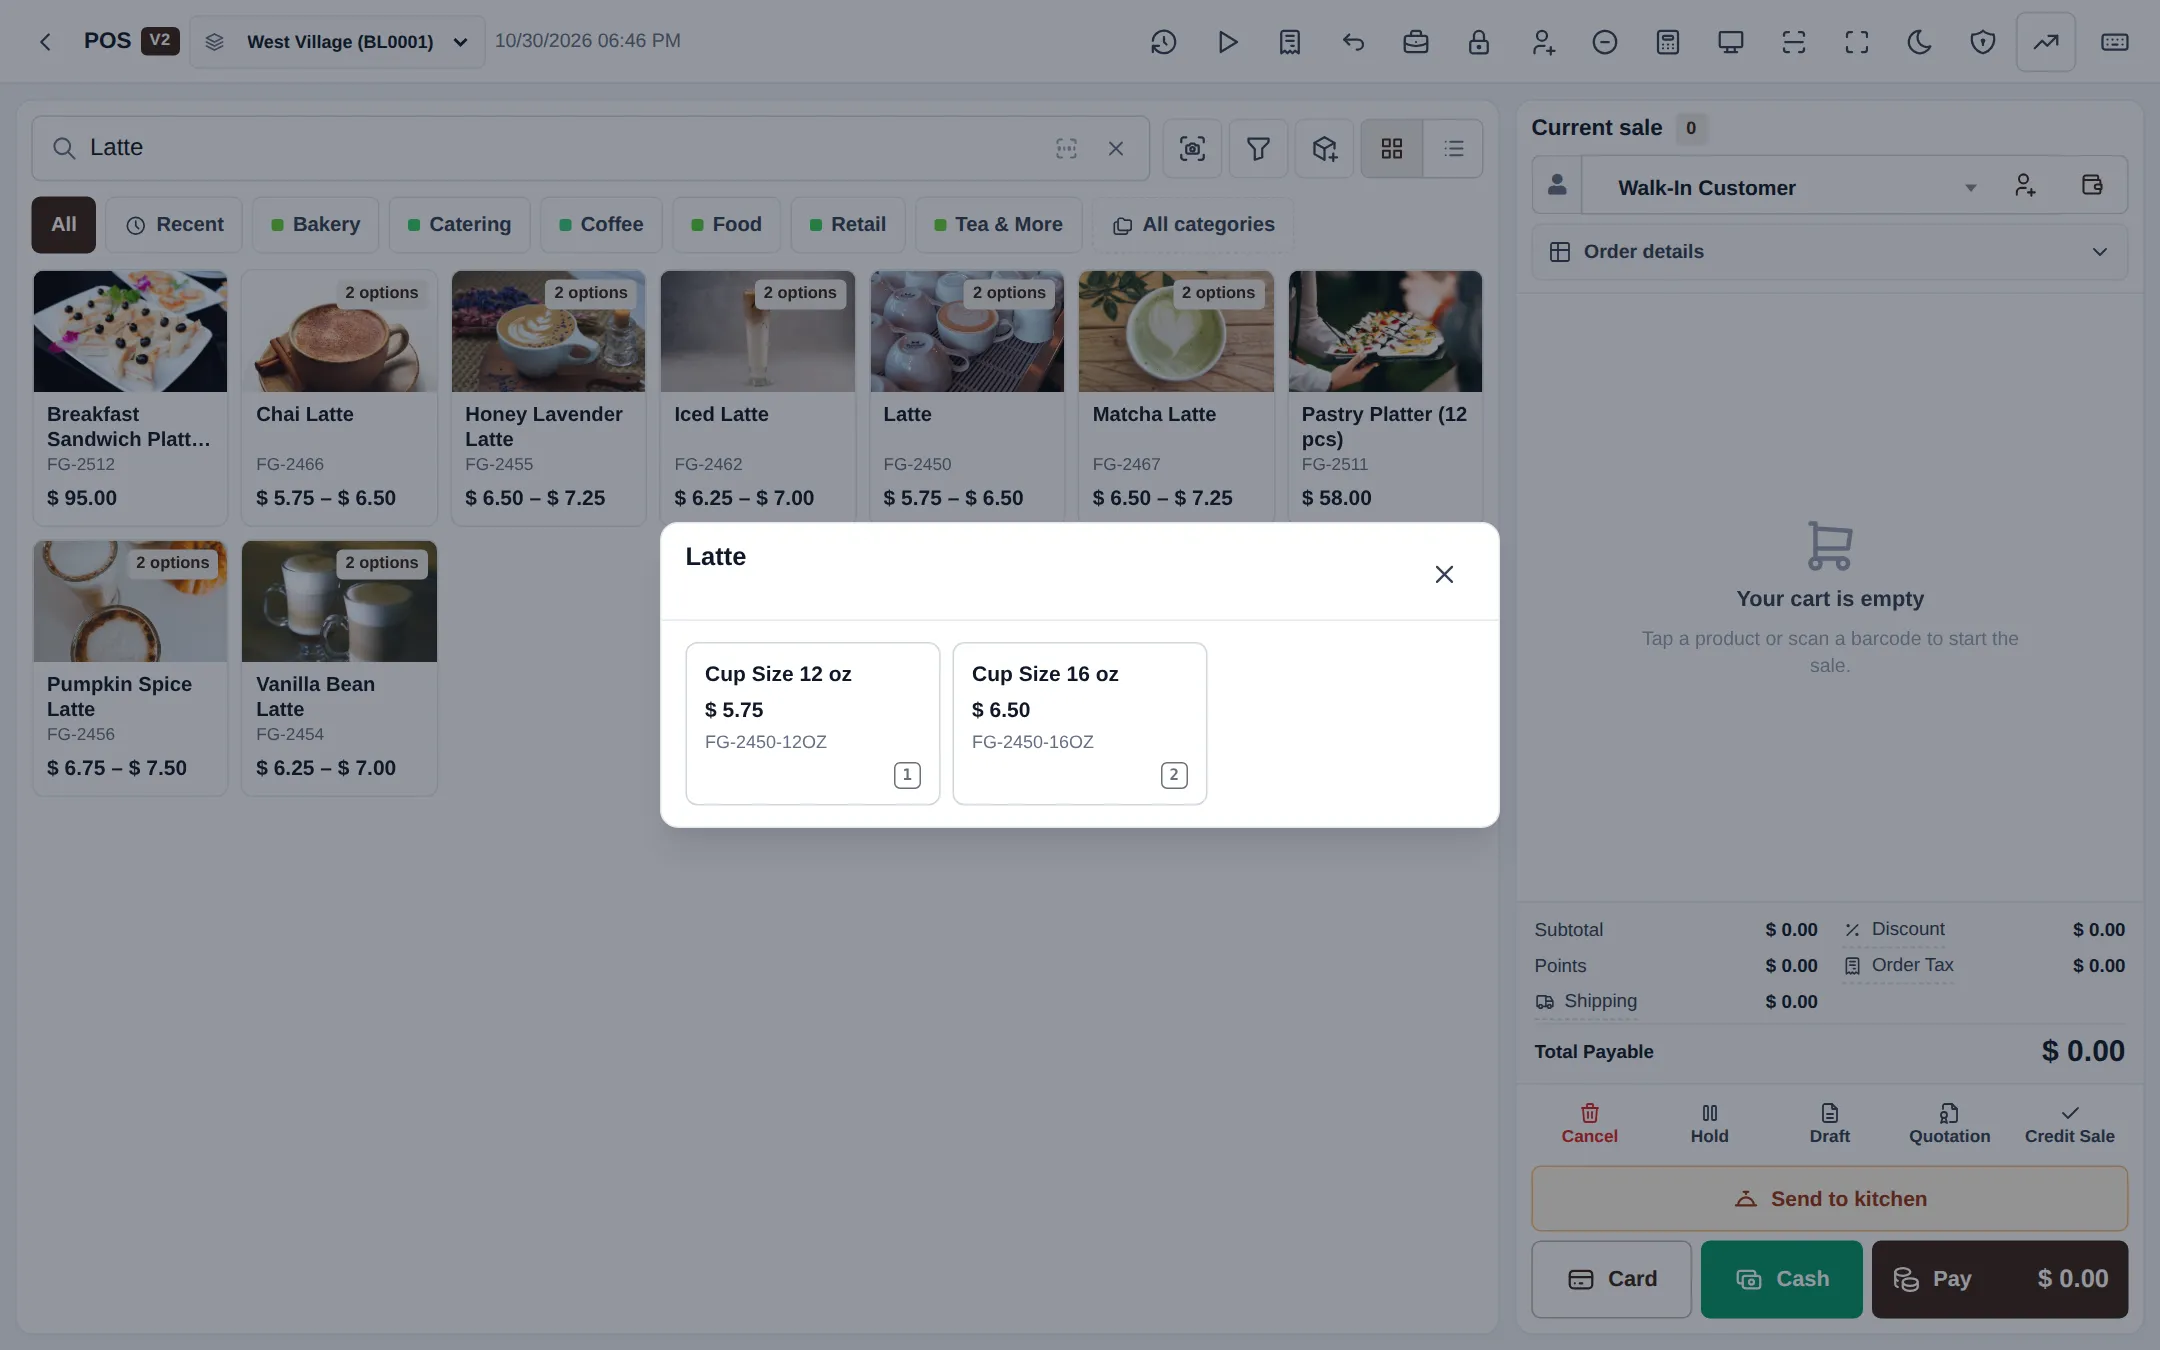Click add new customer icon in cart
Viewport: 2160px width, 1350px height.
[2025, 185]
